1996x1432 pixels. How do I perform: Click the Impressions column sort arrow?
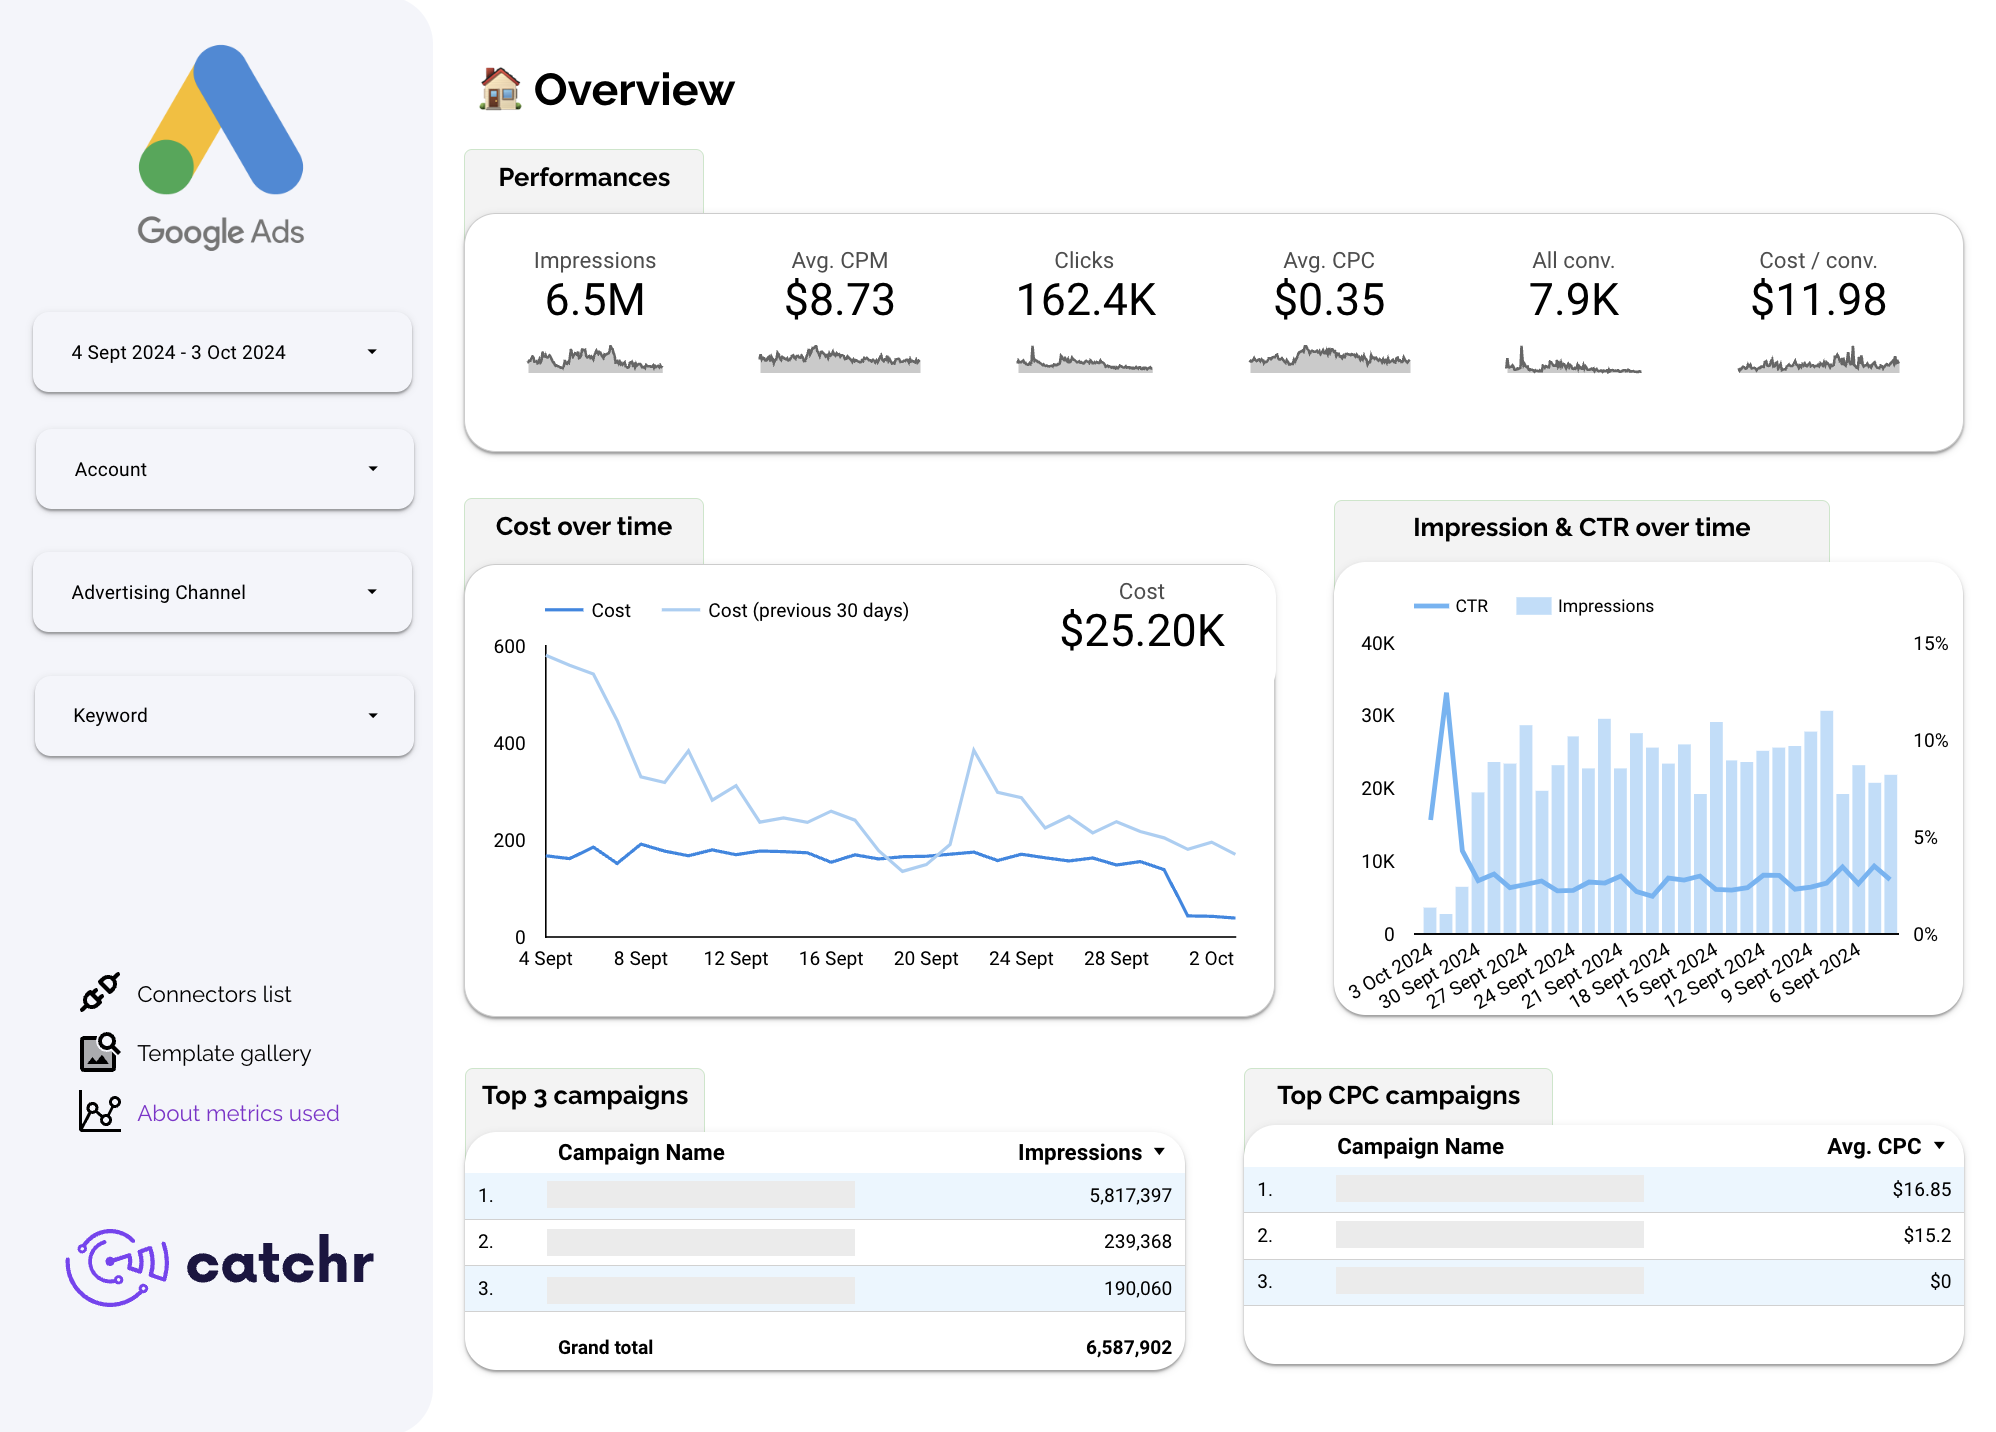(x=1159, y=1151)
